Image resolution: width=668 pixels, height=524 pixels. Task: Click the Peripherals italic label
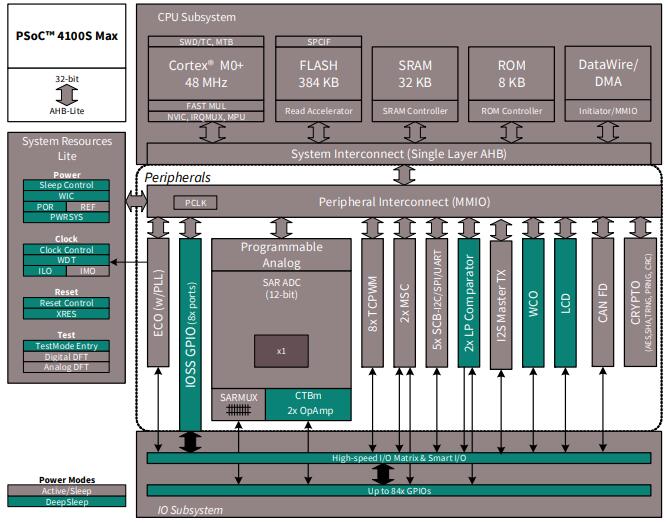[177, 178]
